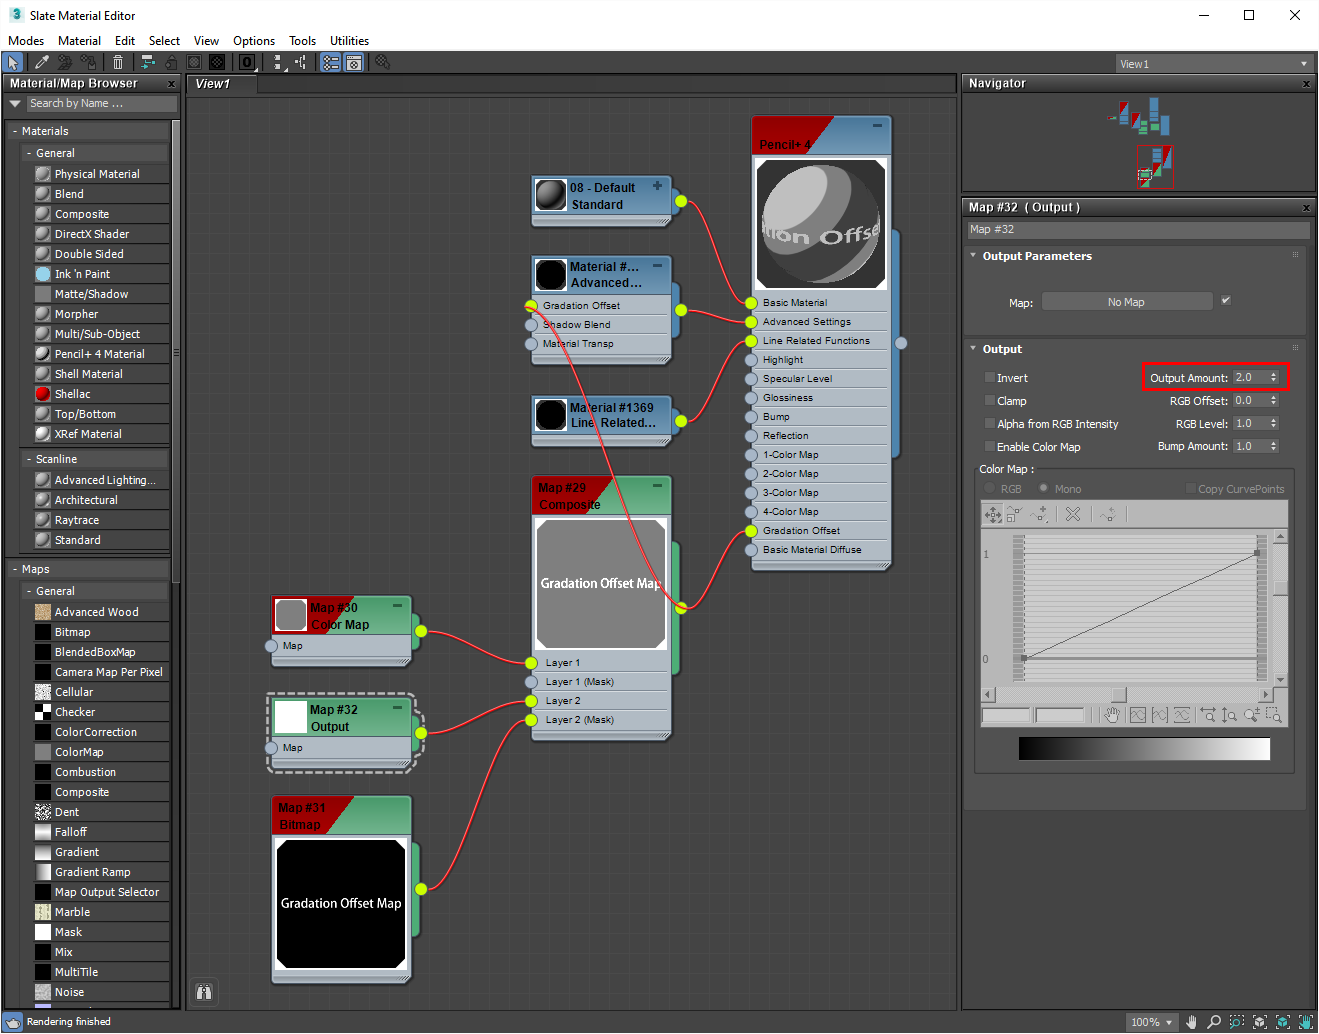Image resolution: width=1319 pixels, height=1034 pixels.
Task: Open the View1 dropdown in the toolbar
Action: [1213, 64]
